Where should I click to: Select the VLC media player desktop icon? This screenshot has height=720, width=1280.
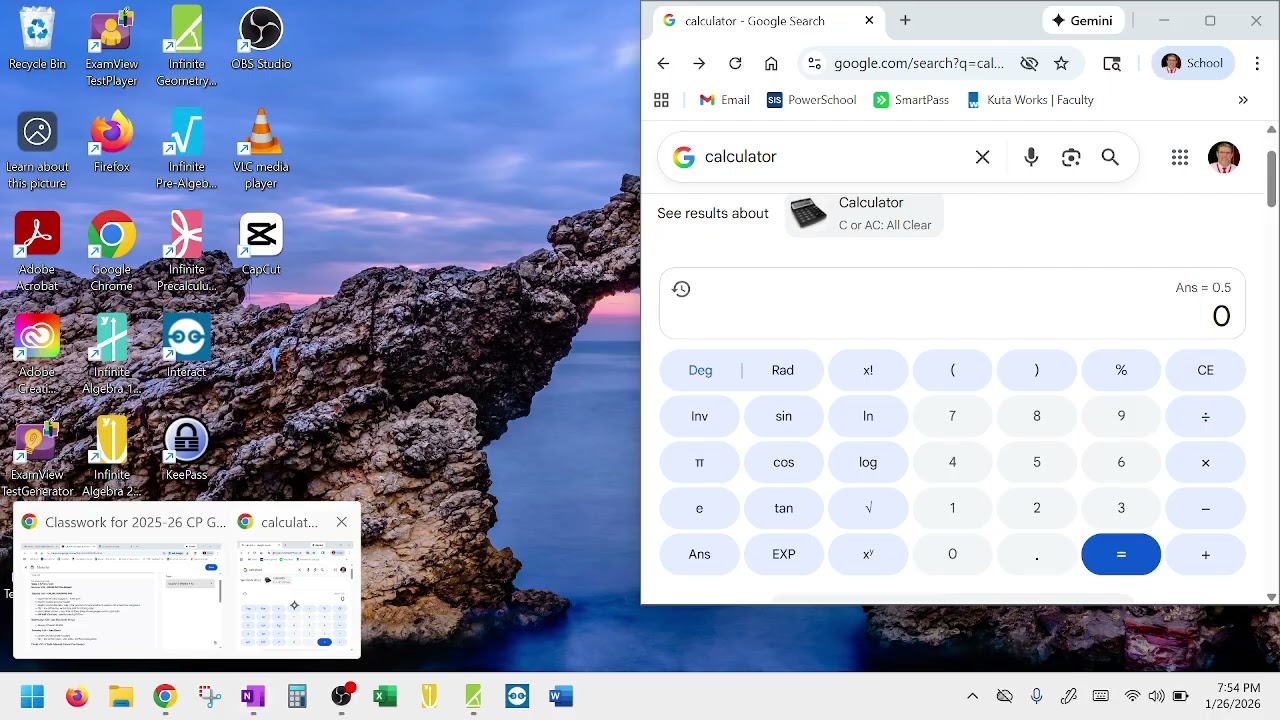point(261,149)
